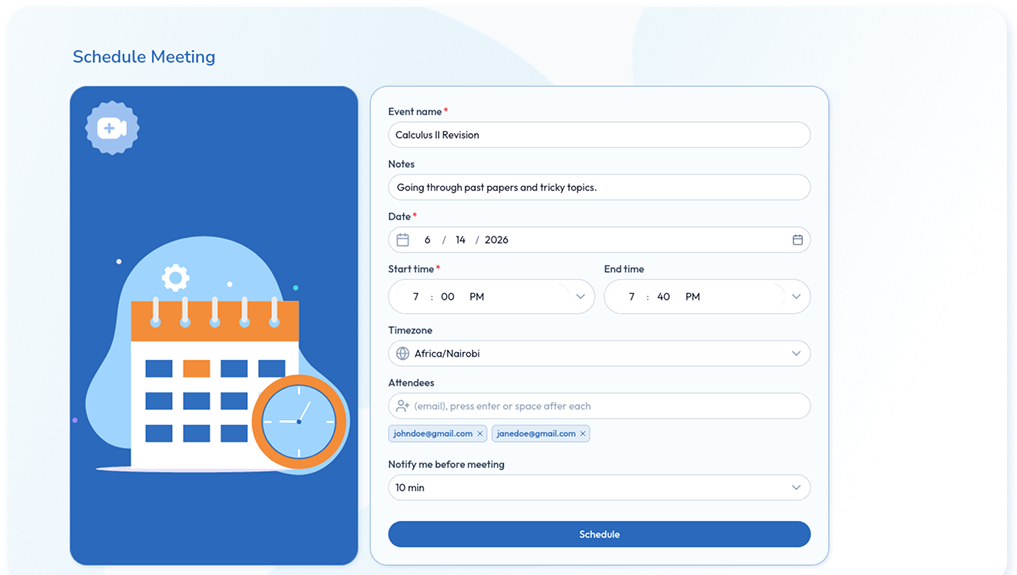Click the Schedule button
Image resolution: width=1017 pixels, height=575 pixels.
(599, 534)
